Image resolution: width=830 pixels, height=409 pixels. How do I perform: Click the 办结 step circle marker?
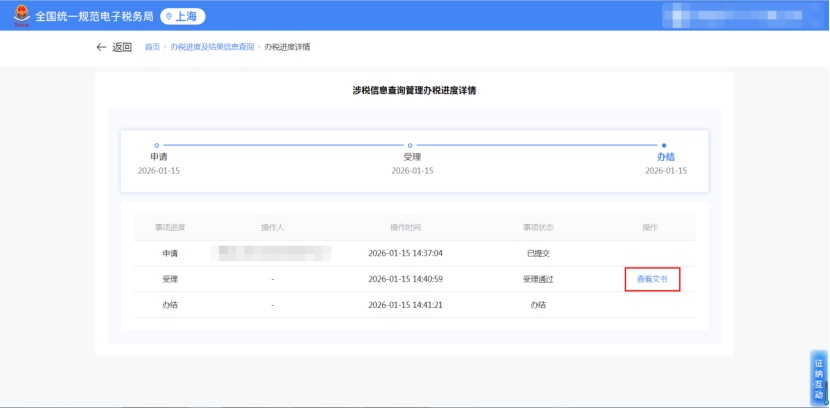pos(664,145)
